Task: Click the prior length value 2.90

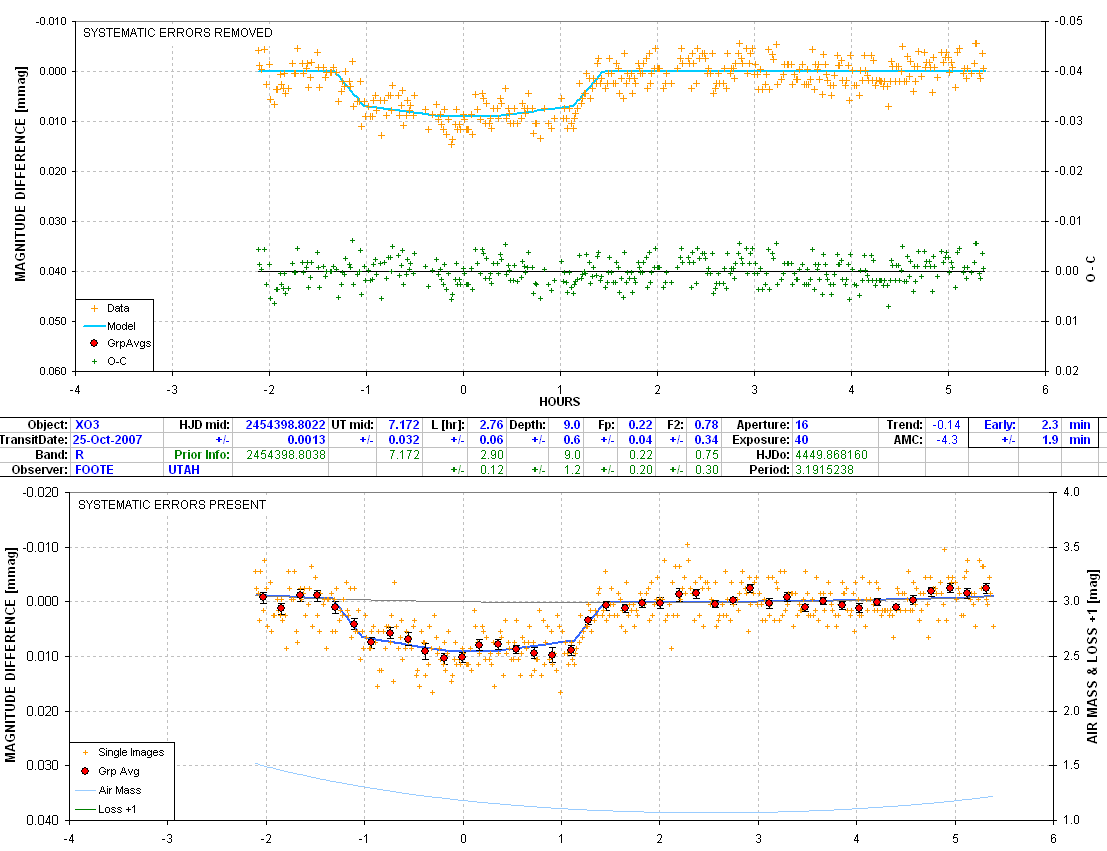Action: click(x=492, y=455)
